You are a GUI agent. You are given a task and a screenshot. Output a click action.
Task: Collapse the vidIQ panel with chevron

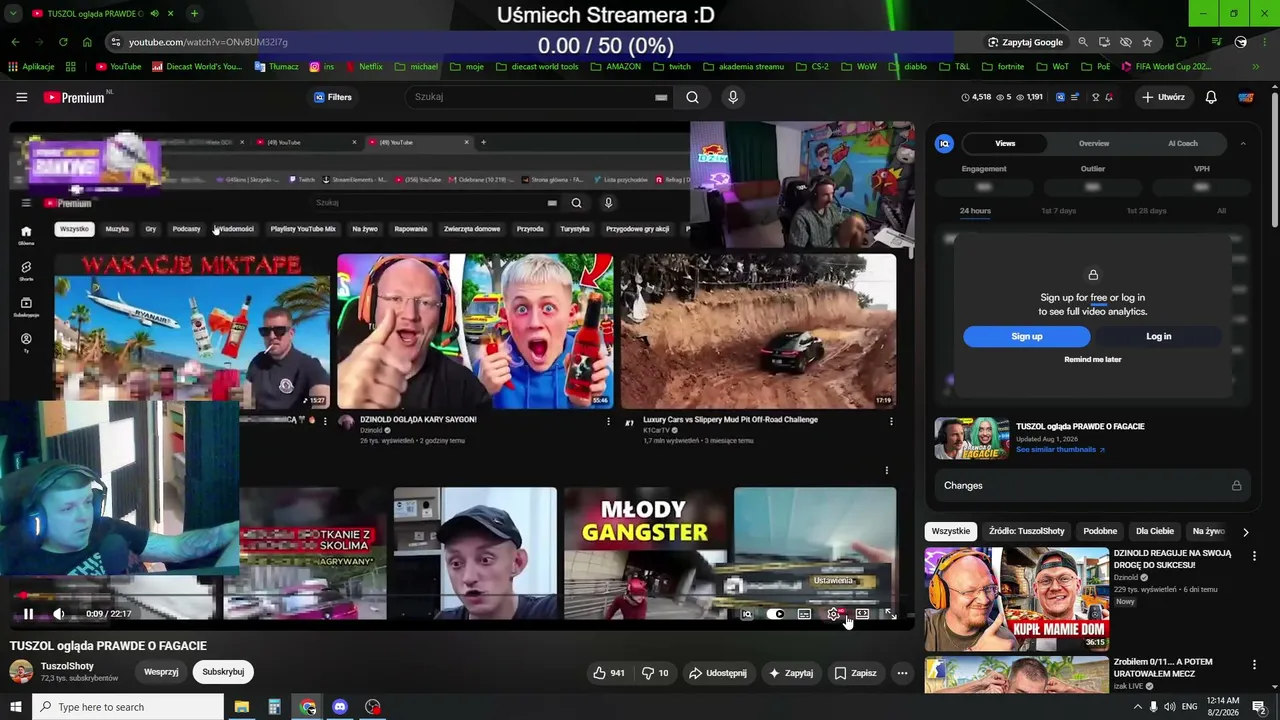pyautogui.click(x=1243, y=144)
